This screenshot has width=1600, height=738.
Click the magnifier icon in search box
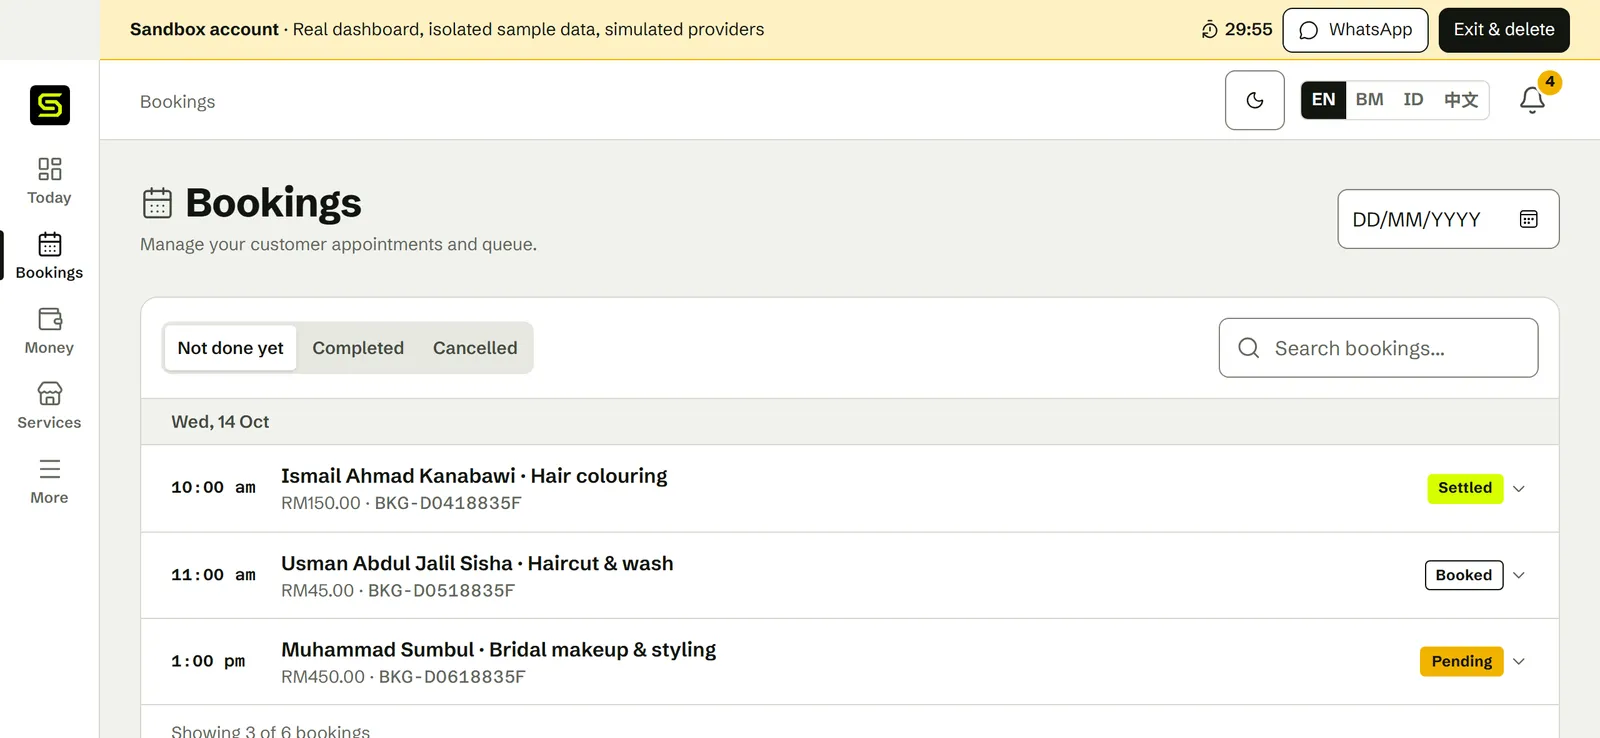pyautogui.click(x=1249, y=348)
